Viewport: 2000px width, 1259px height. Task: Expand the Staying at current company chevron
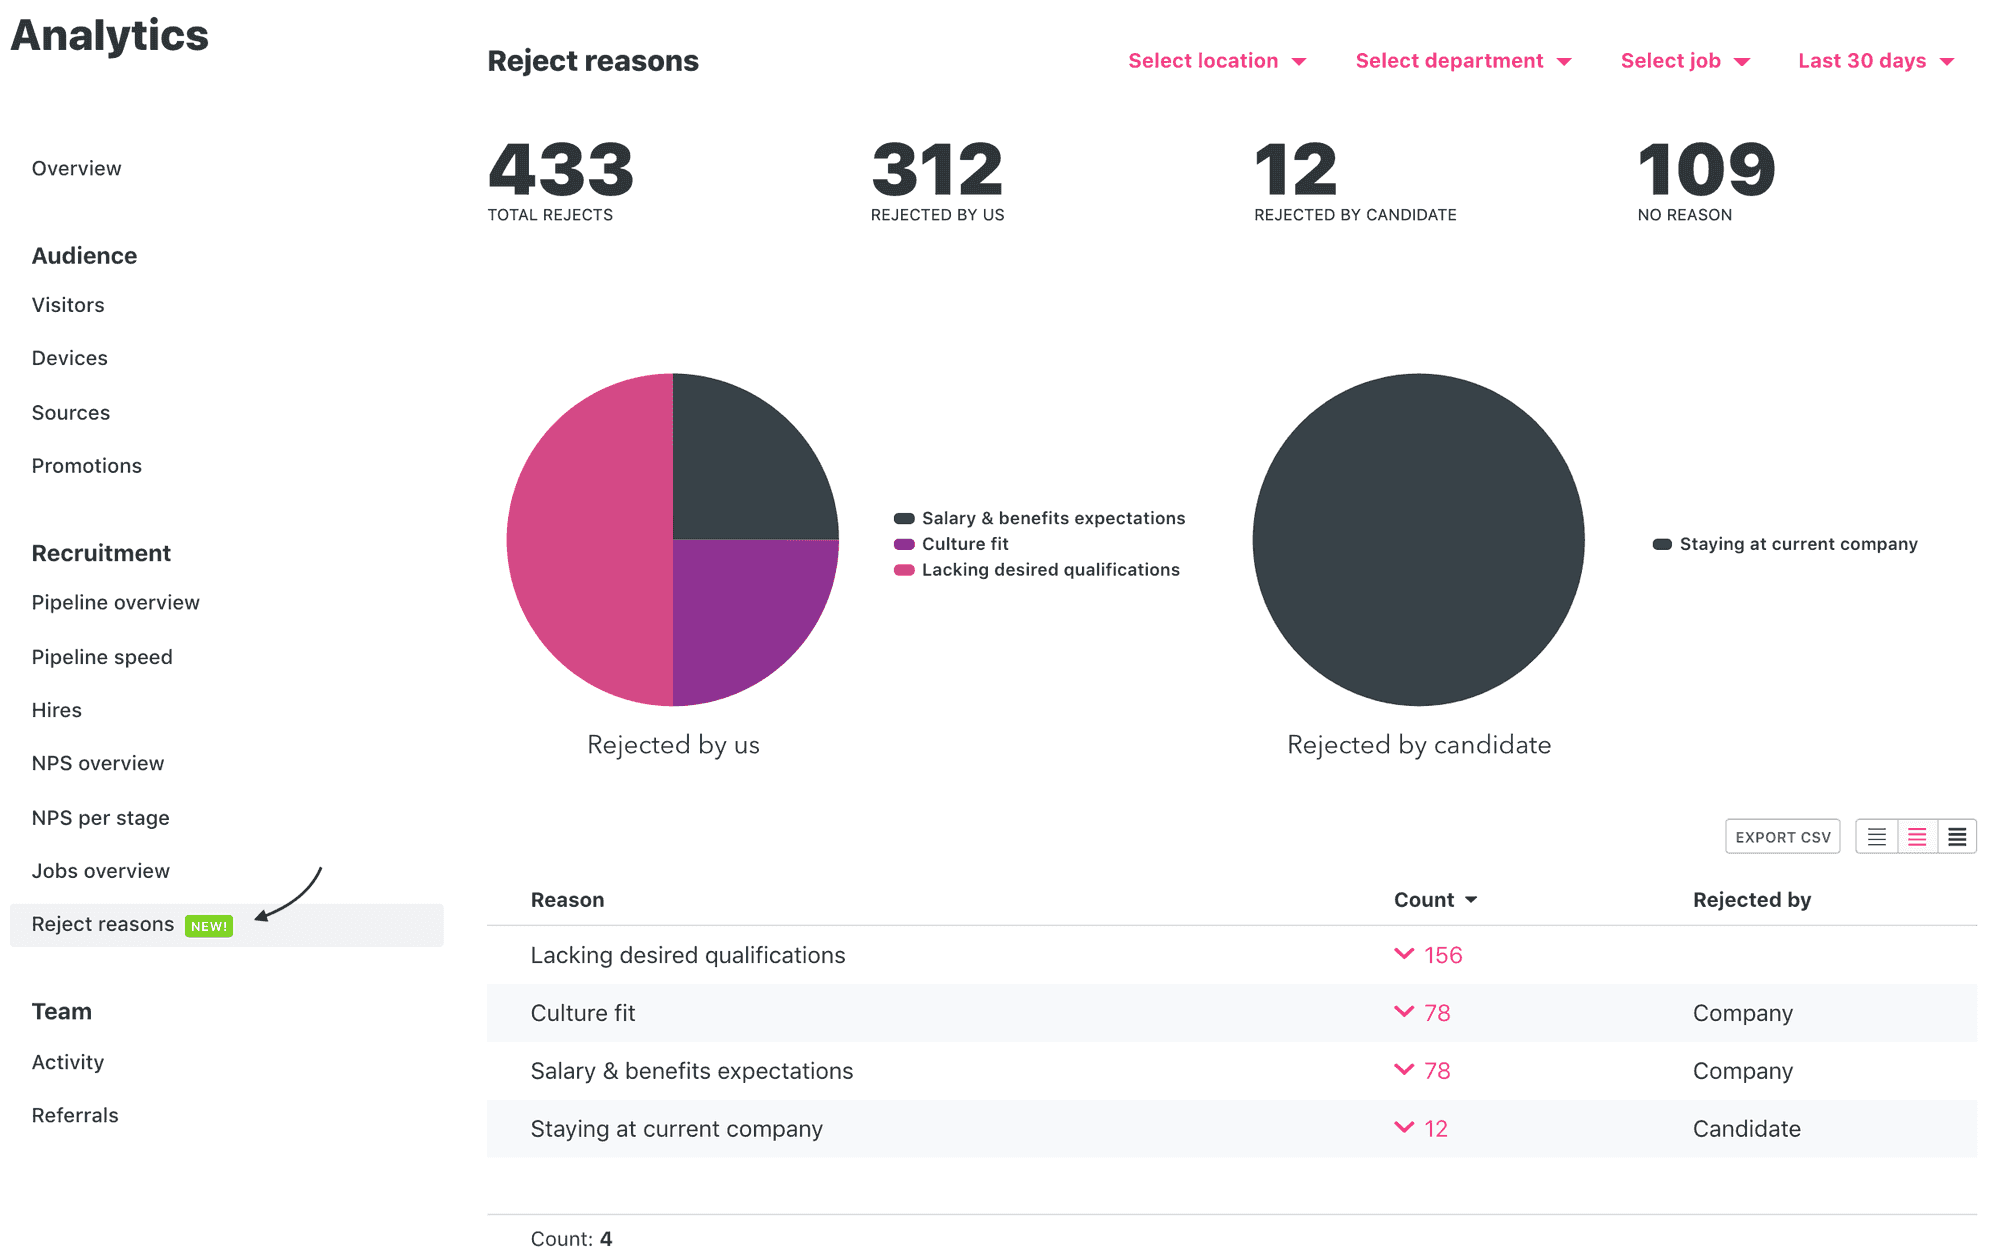(x=1404, y=1127)
